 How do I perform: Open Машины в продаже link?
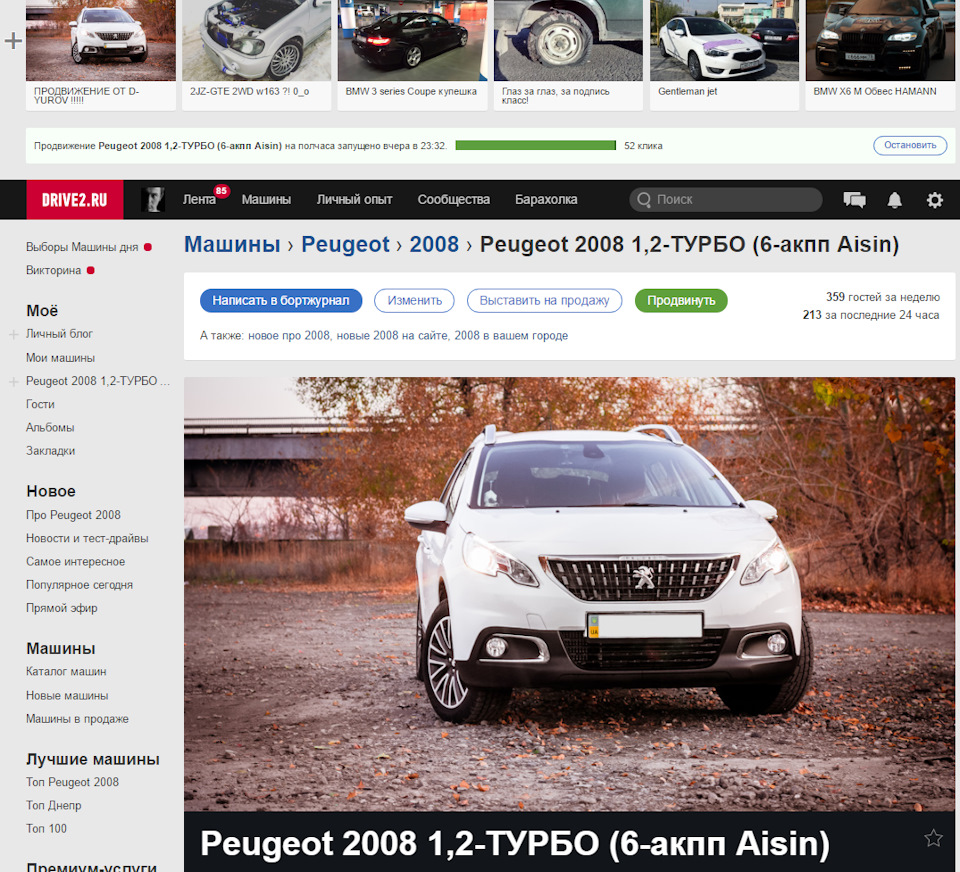pos(77,720)
